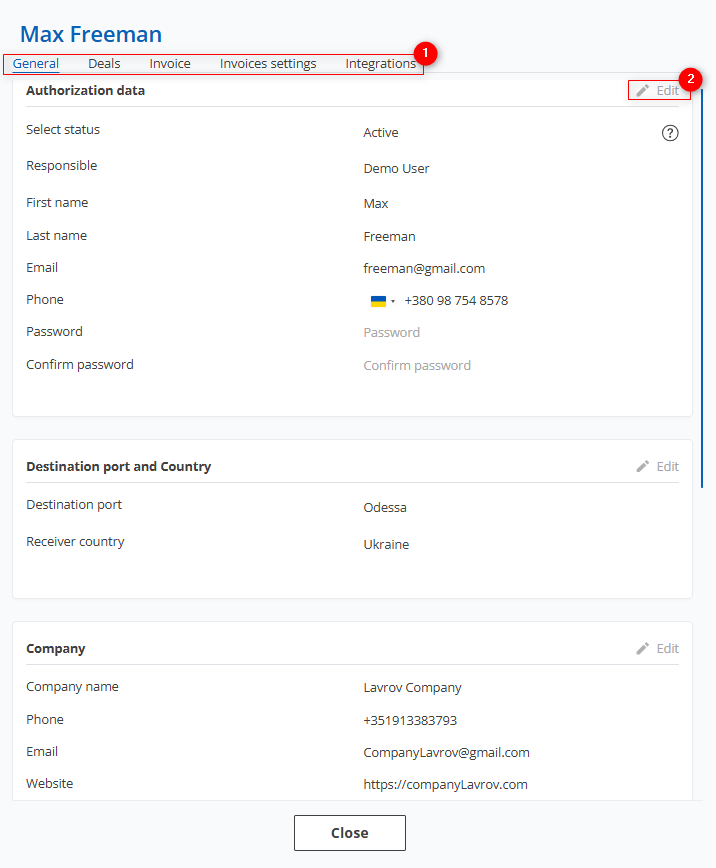Click the pencil icon for Destination port section
Image resolution: width=716 pixels, height=868 pixels.
(x=642, y=467)
